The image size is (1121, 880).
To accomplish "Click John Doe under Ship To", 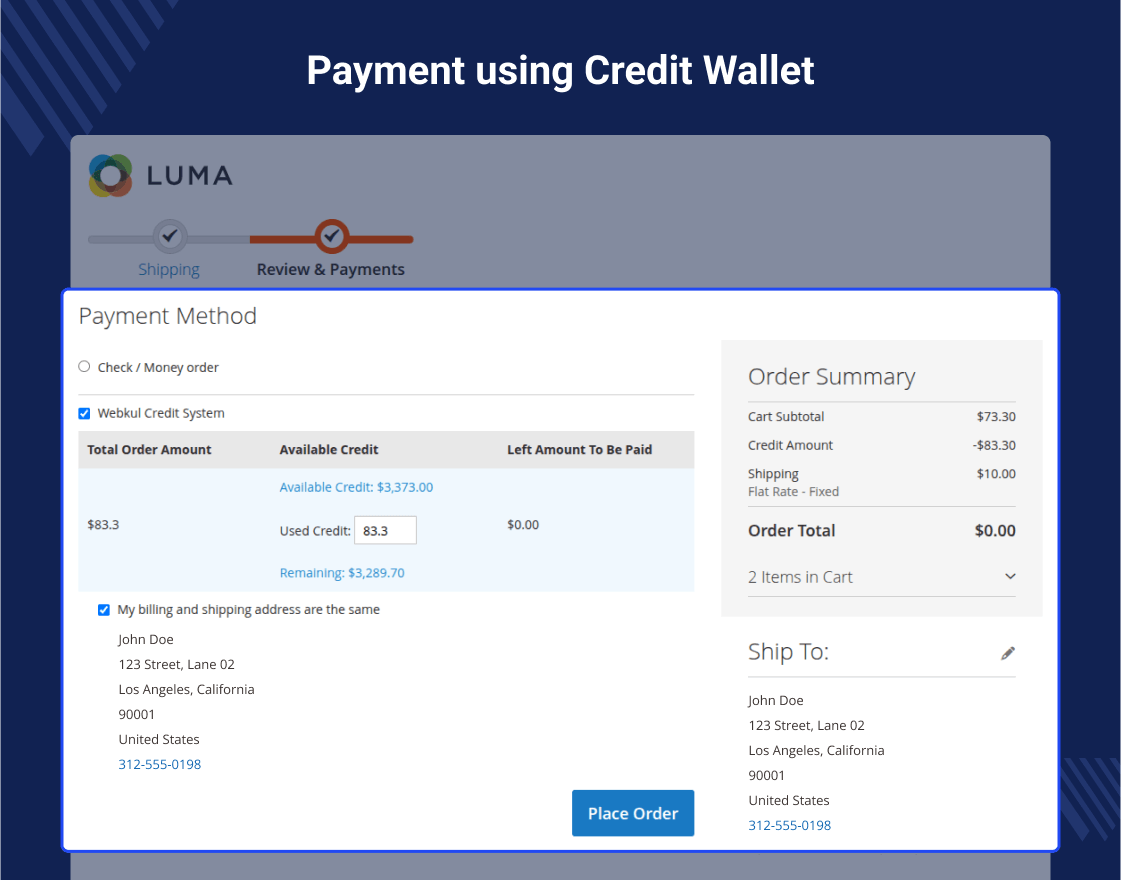I will click(776, 701).
